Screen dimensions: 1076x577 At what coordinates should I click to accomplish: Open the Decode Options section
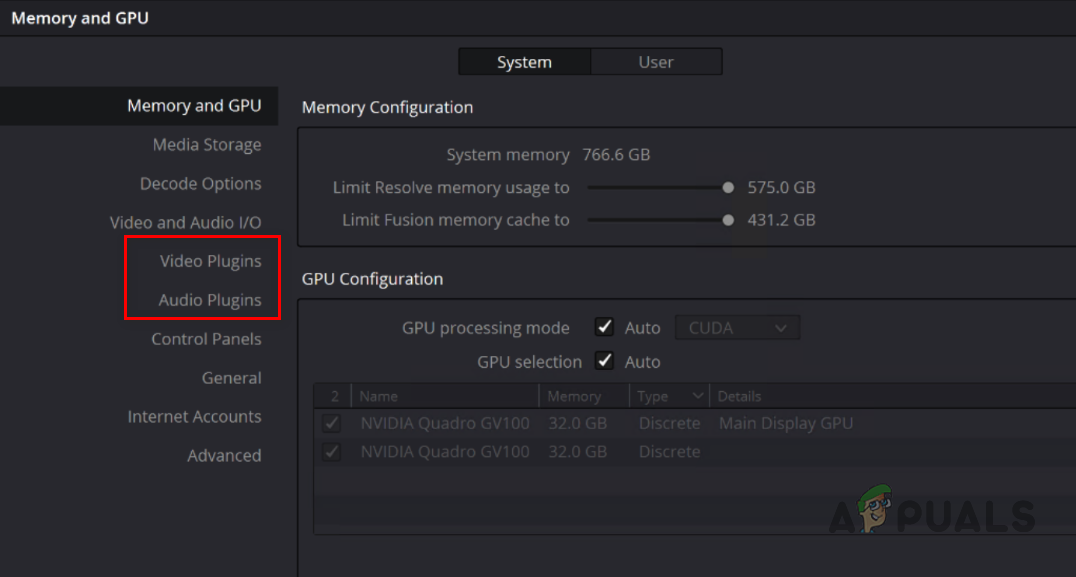[201, 183]
